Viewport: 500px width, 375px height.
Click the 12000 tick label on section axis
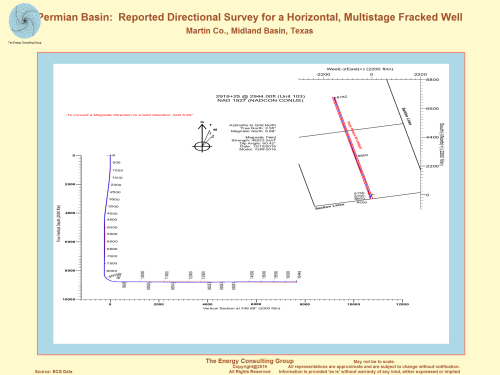coord(402,304)
